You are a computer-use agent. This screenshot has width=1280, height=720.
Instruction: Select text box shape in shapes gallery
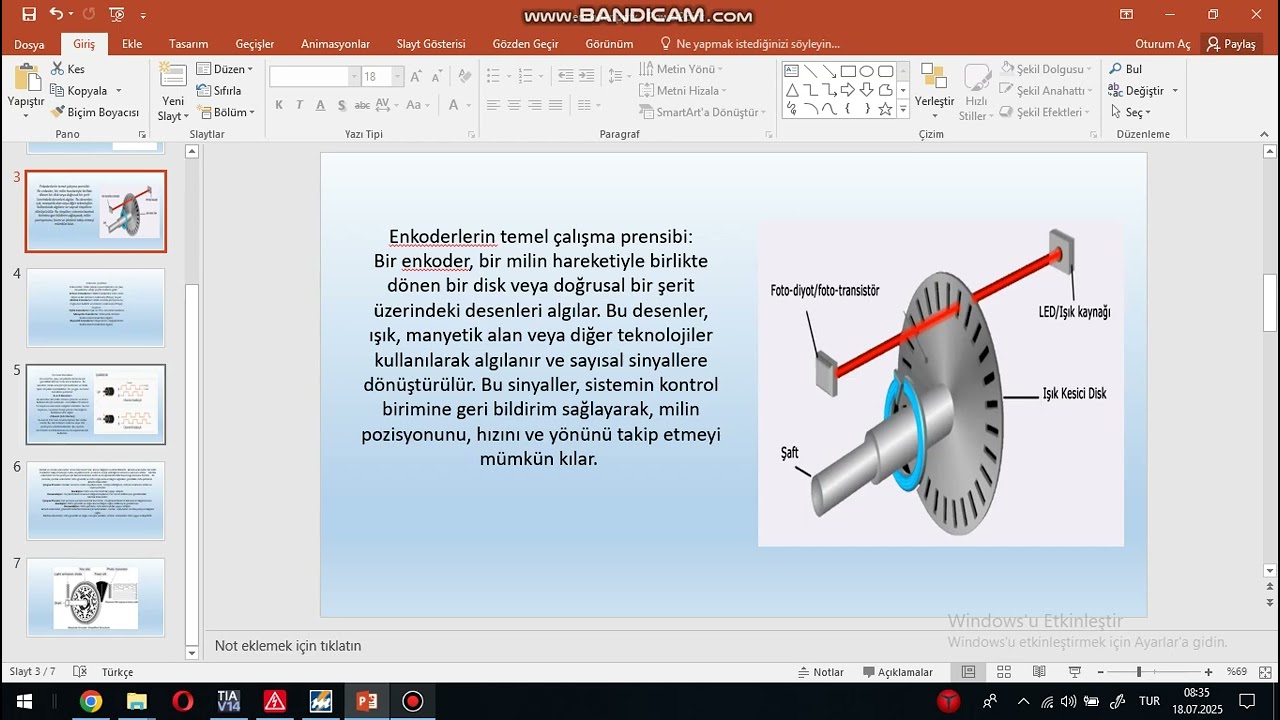[791, 71]
